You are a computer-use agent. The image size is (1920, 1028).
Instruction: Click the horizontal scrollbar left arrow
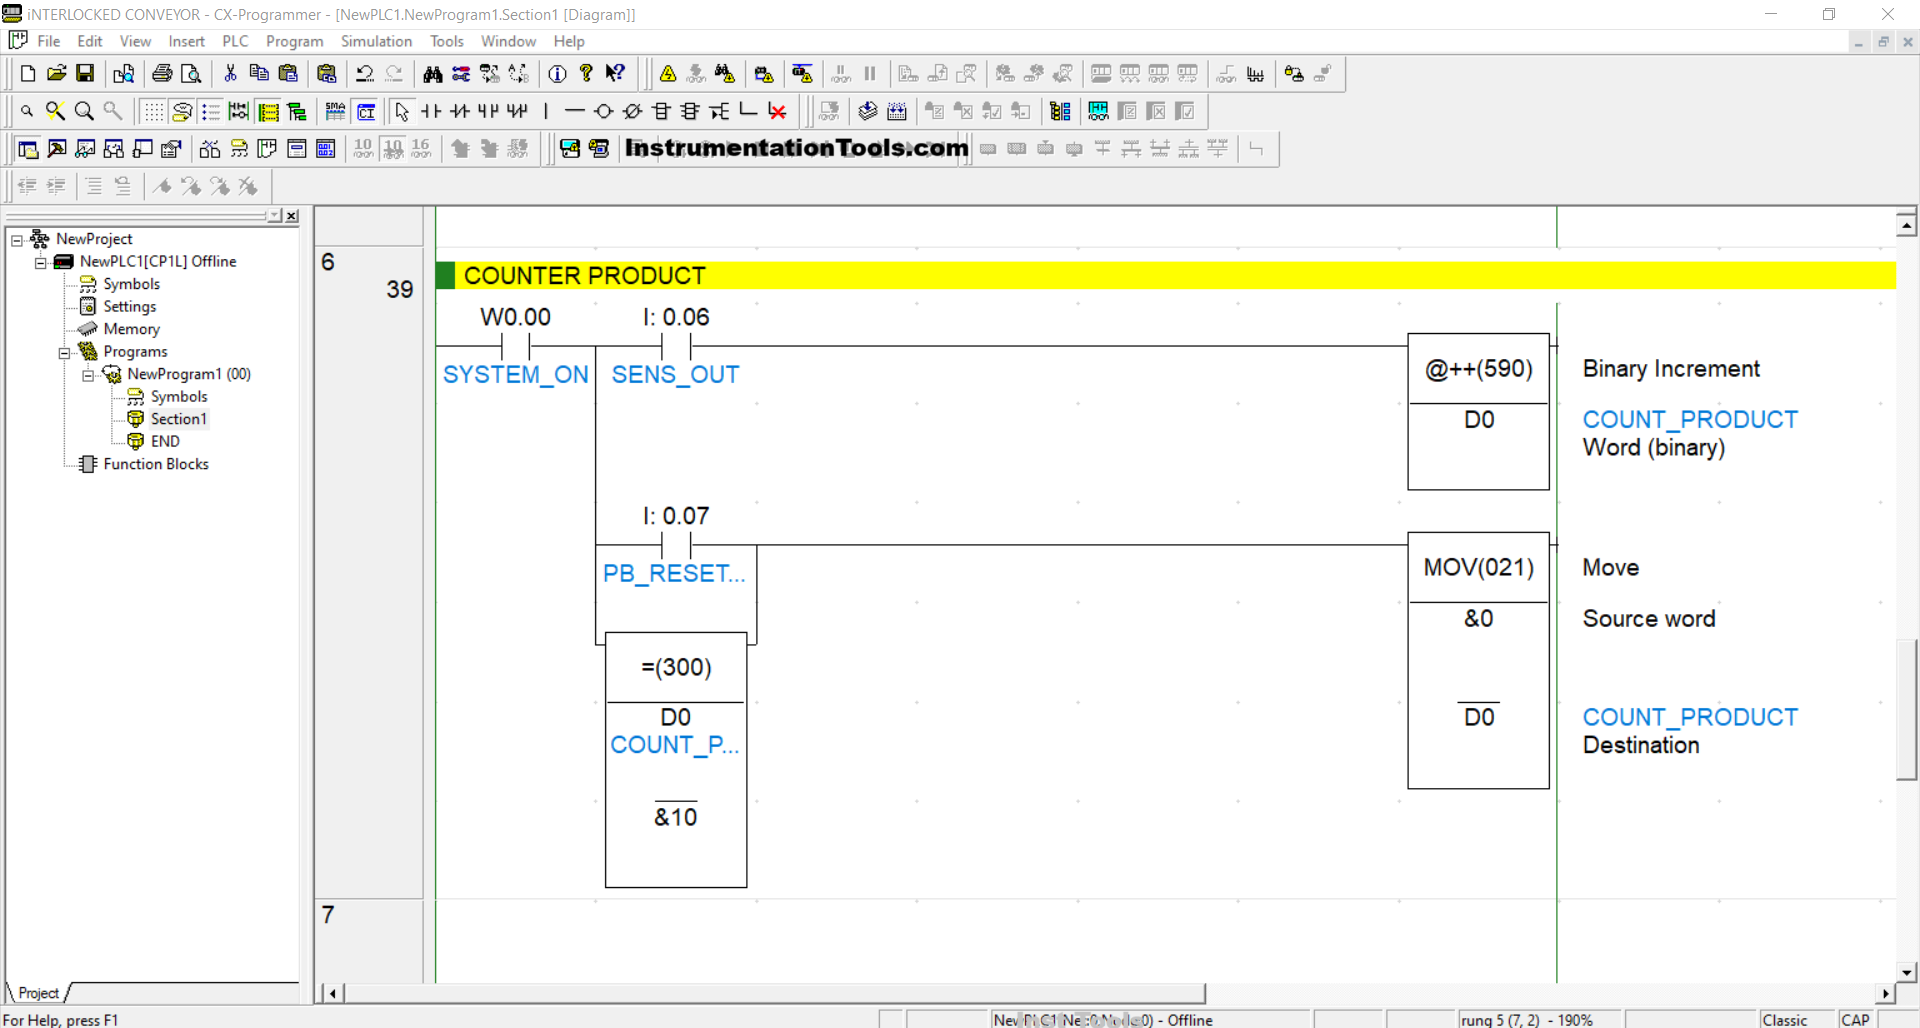[x=332, y=993]
